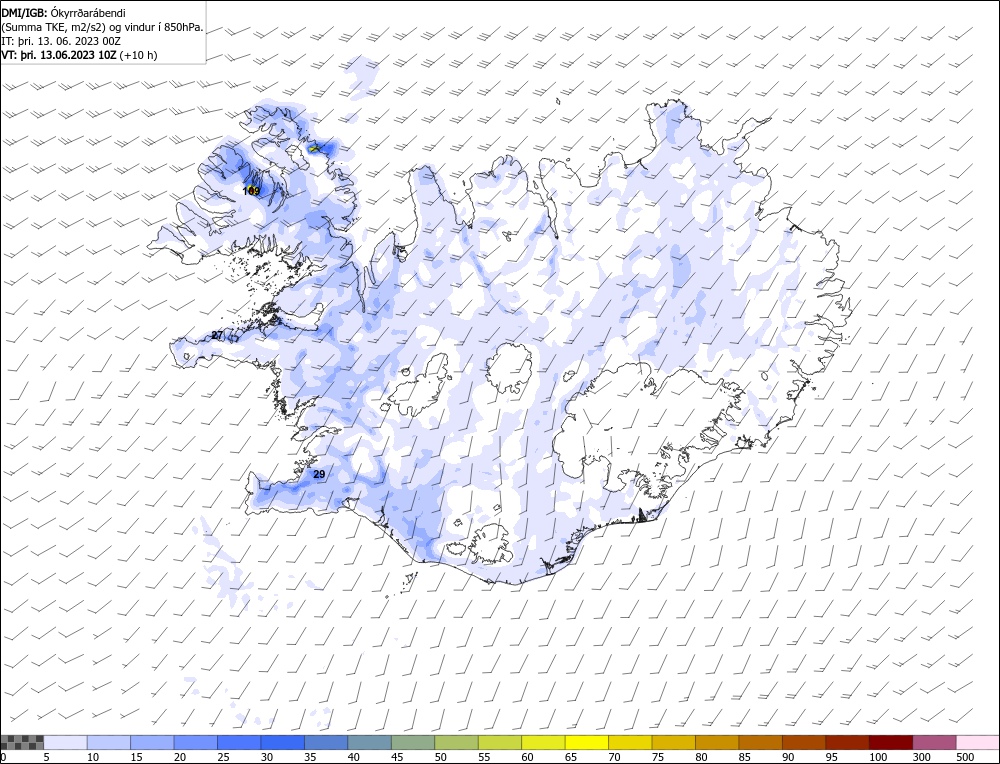Click the '500' legend scale label

coord(964,757)
